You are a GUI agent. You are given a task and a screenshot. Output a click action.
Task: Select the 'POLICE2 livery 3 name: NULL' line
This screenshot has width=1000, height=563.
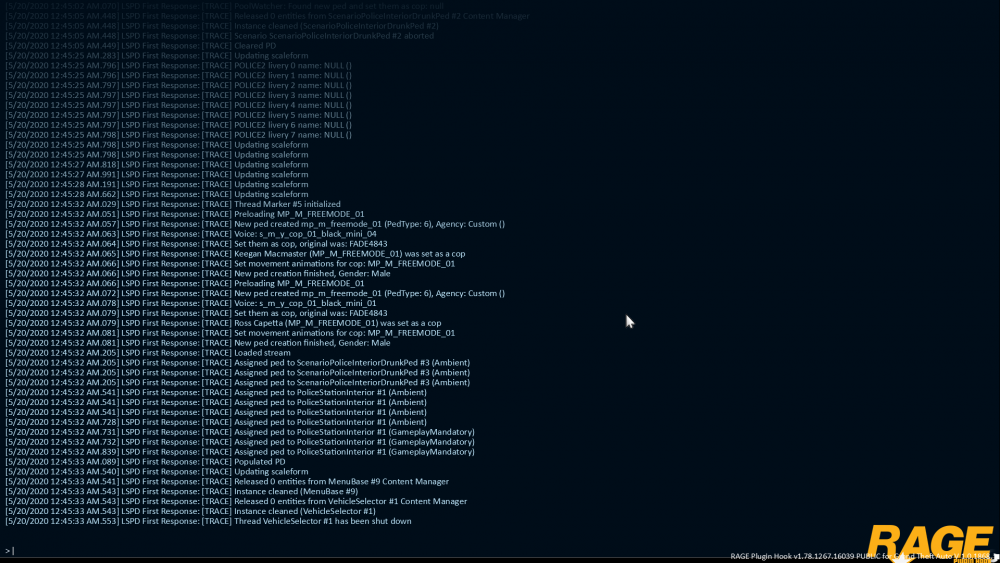(179, 95)
